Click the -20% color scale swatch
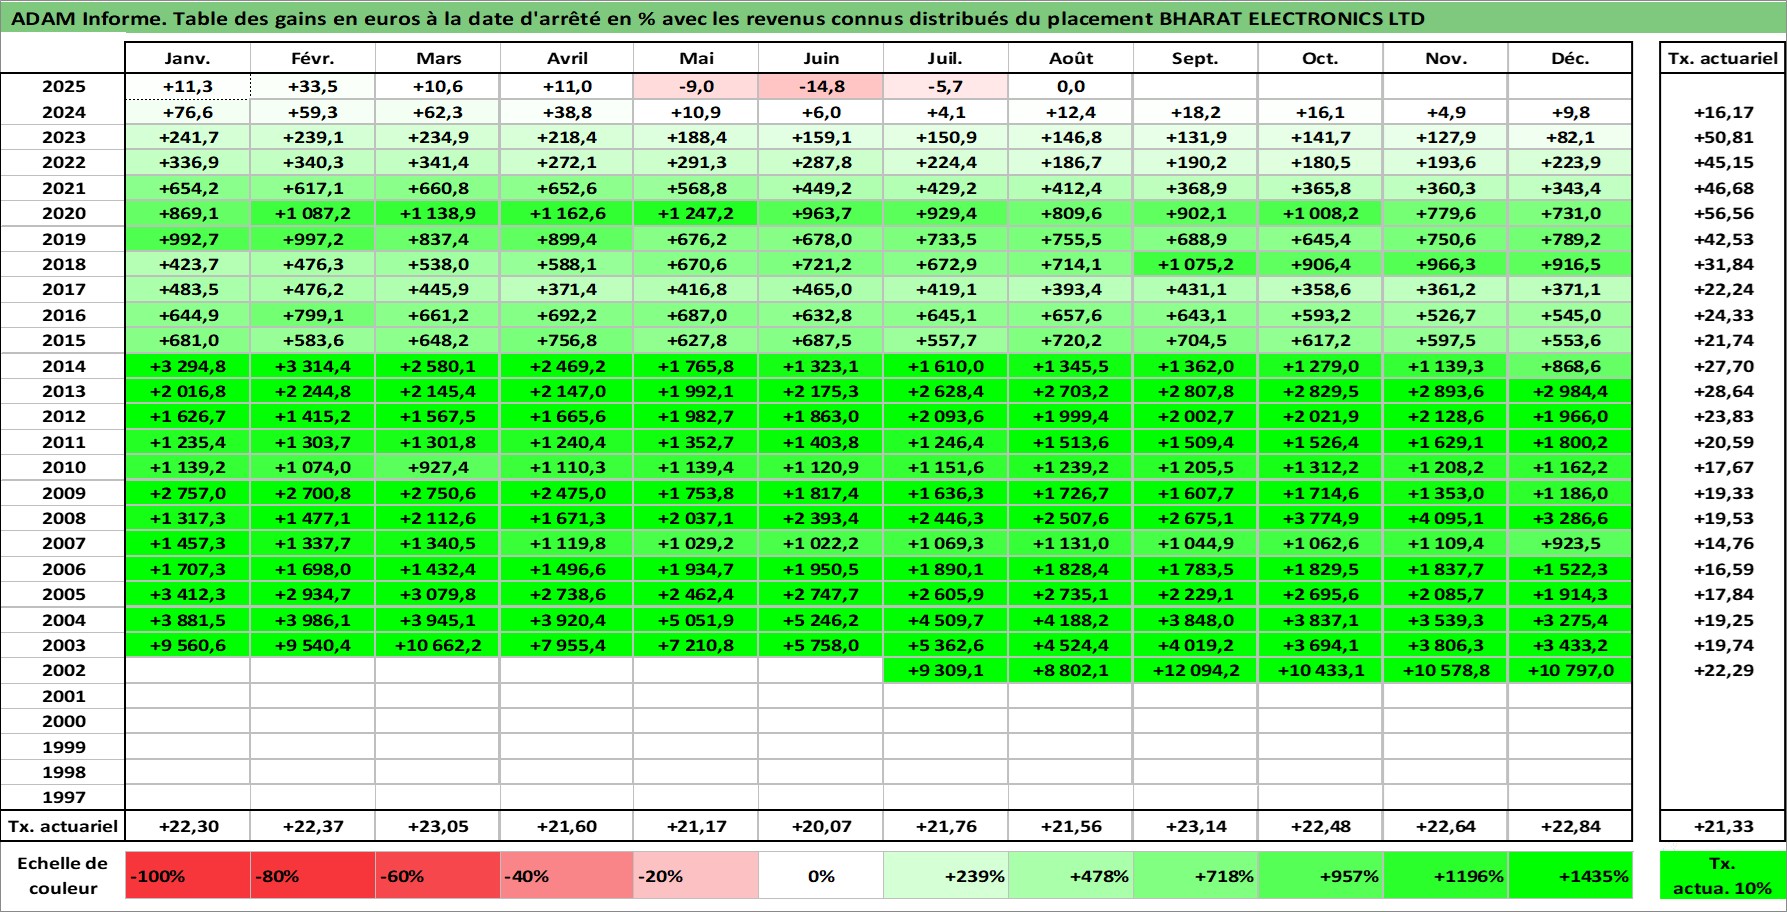 (x=696, y=876)
